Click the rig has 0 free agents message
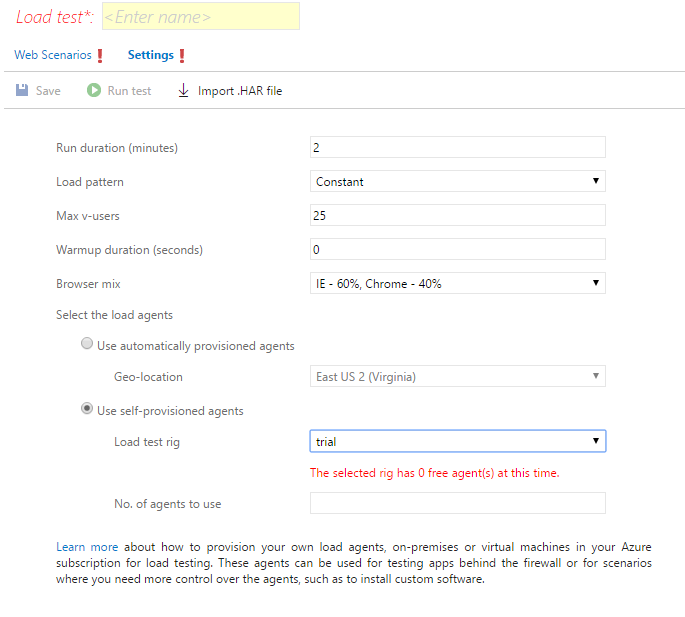The image size is (685, 617). [x=435, y=473]
